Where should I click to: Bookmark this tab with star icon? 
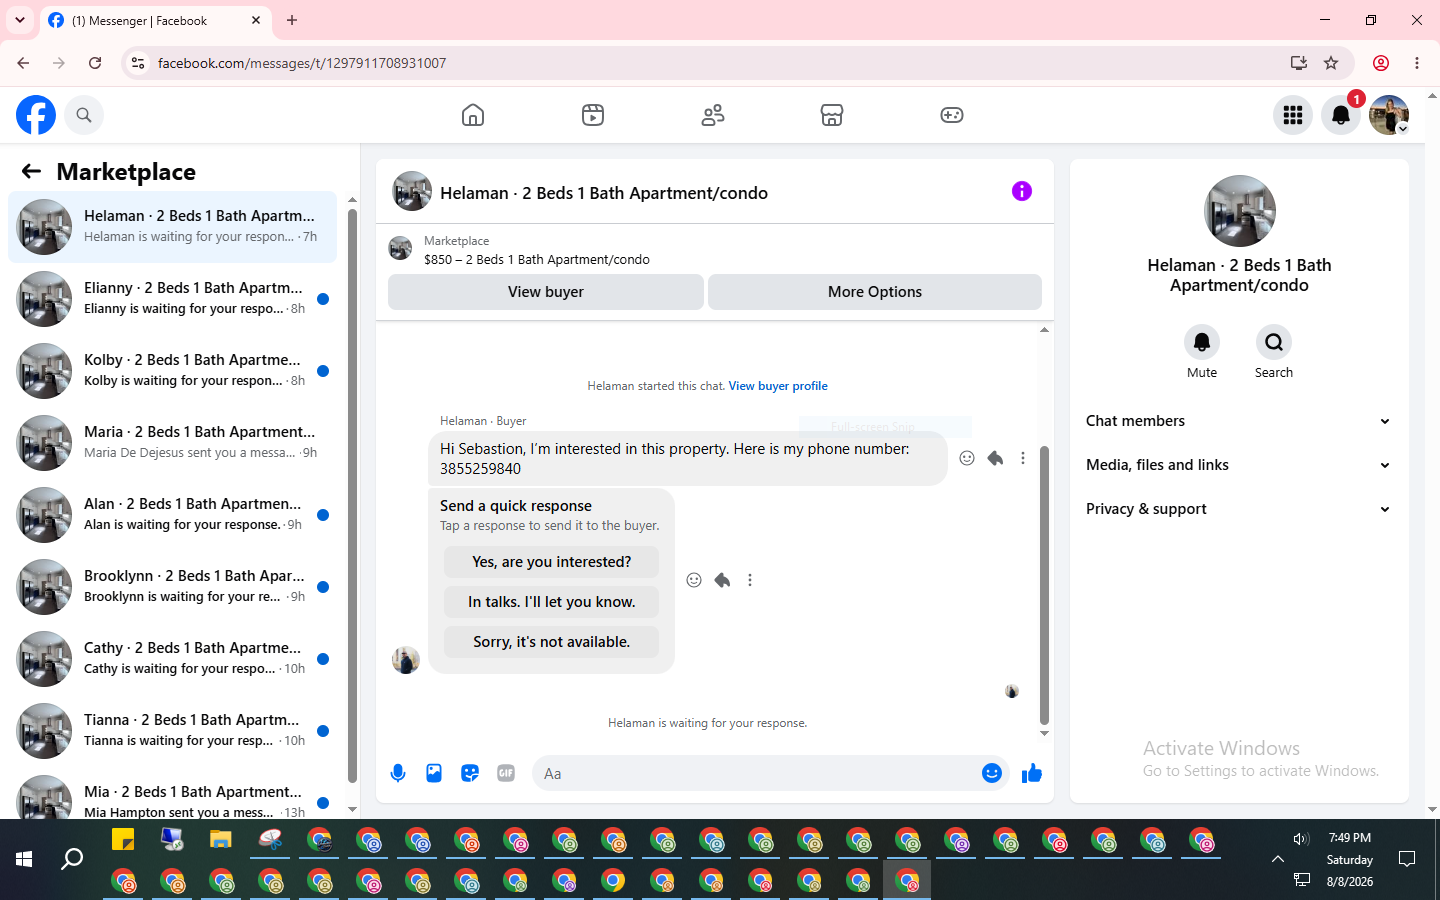(1331, 63)
